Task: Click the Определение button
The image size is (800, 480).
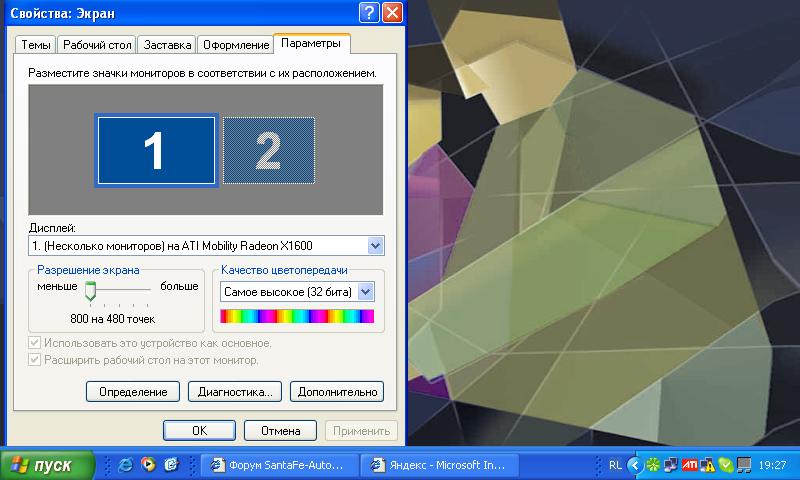Action: (x=133, y=392)
